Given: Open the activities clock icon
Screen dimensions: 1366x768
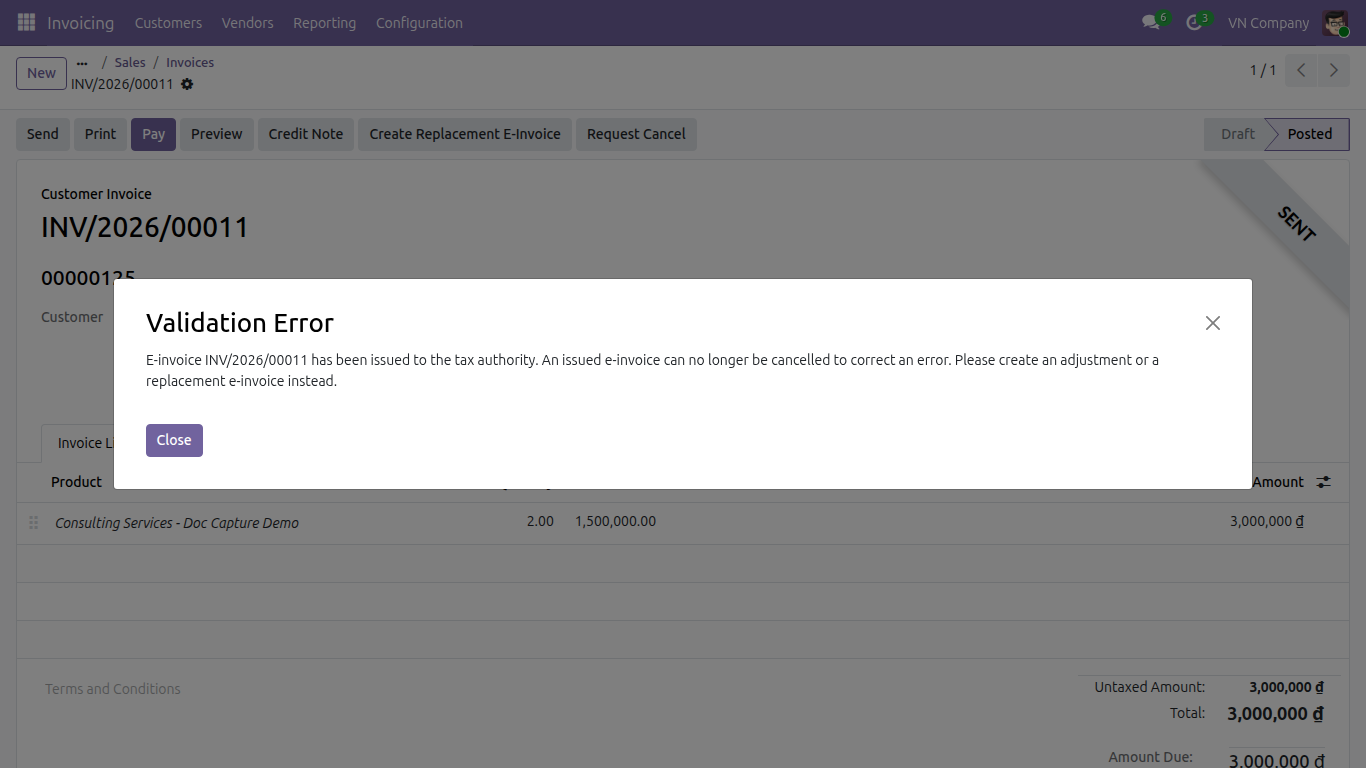Looking at the screenshot, I should (1193, 22).
